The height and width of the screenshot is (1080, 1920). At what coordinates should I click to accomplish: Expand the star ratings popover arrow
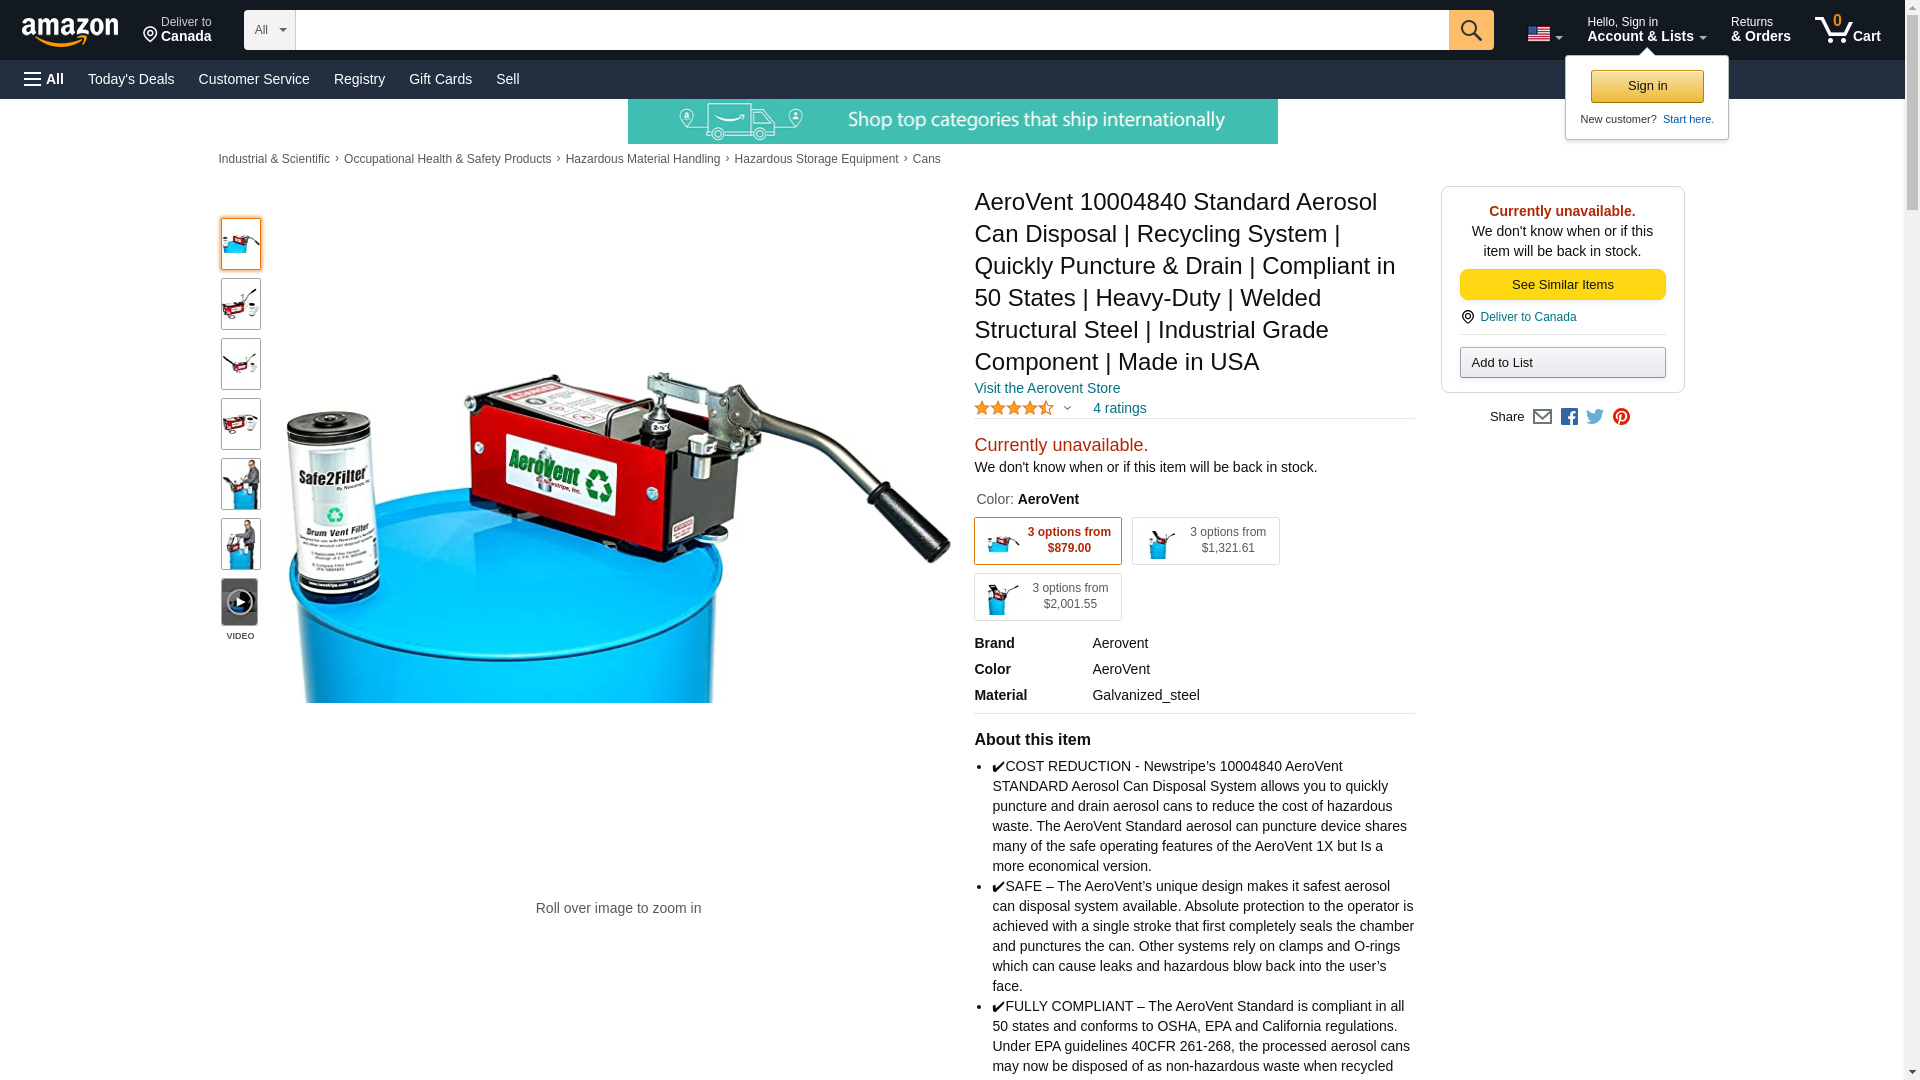point(1067,408)
